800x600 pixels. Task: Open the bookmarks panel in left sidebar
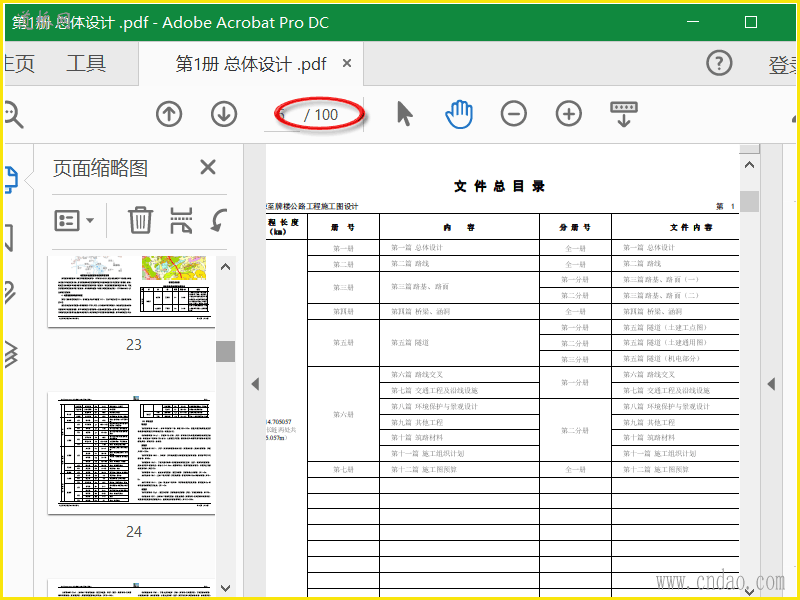(x=9, y=237)
